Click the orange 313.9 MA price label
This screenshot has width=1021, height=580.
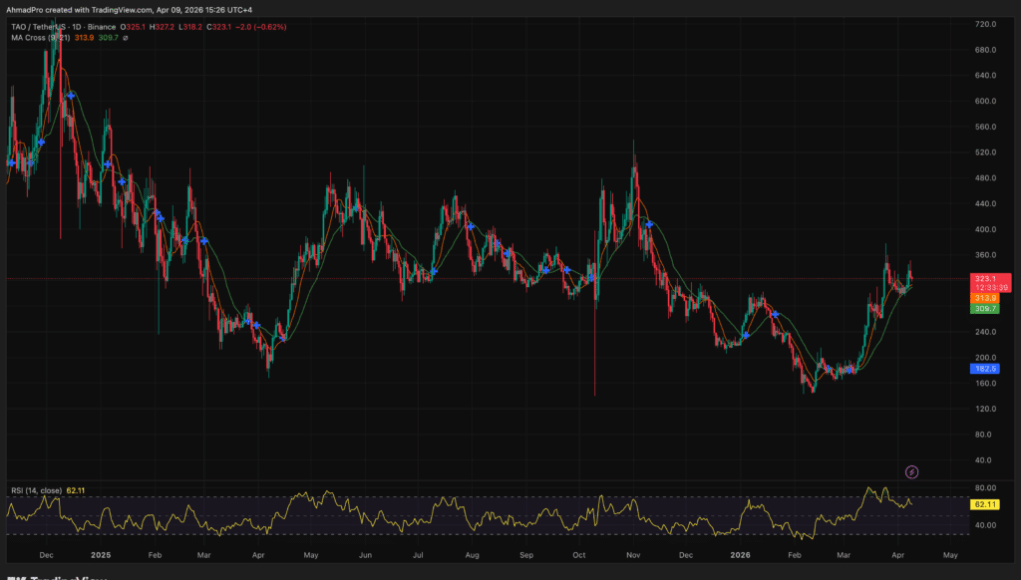[x=985, y=298]
